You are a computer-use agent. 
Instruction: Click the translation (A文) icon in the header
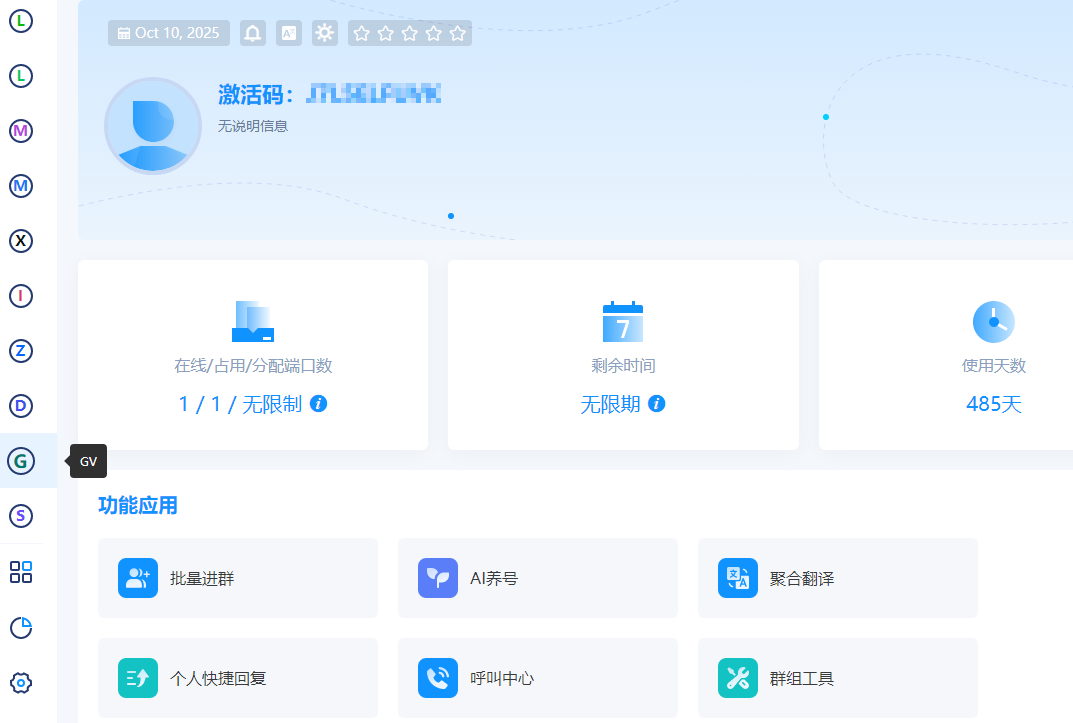(288, 32)
